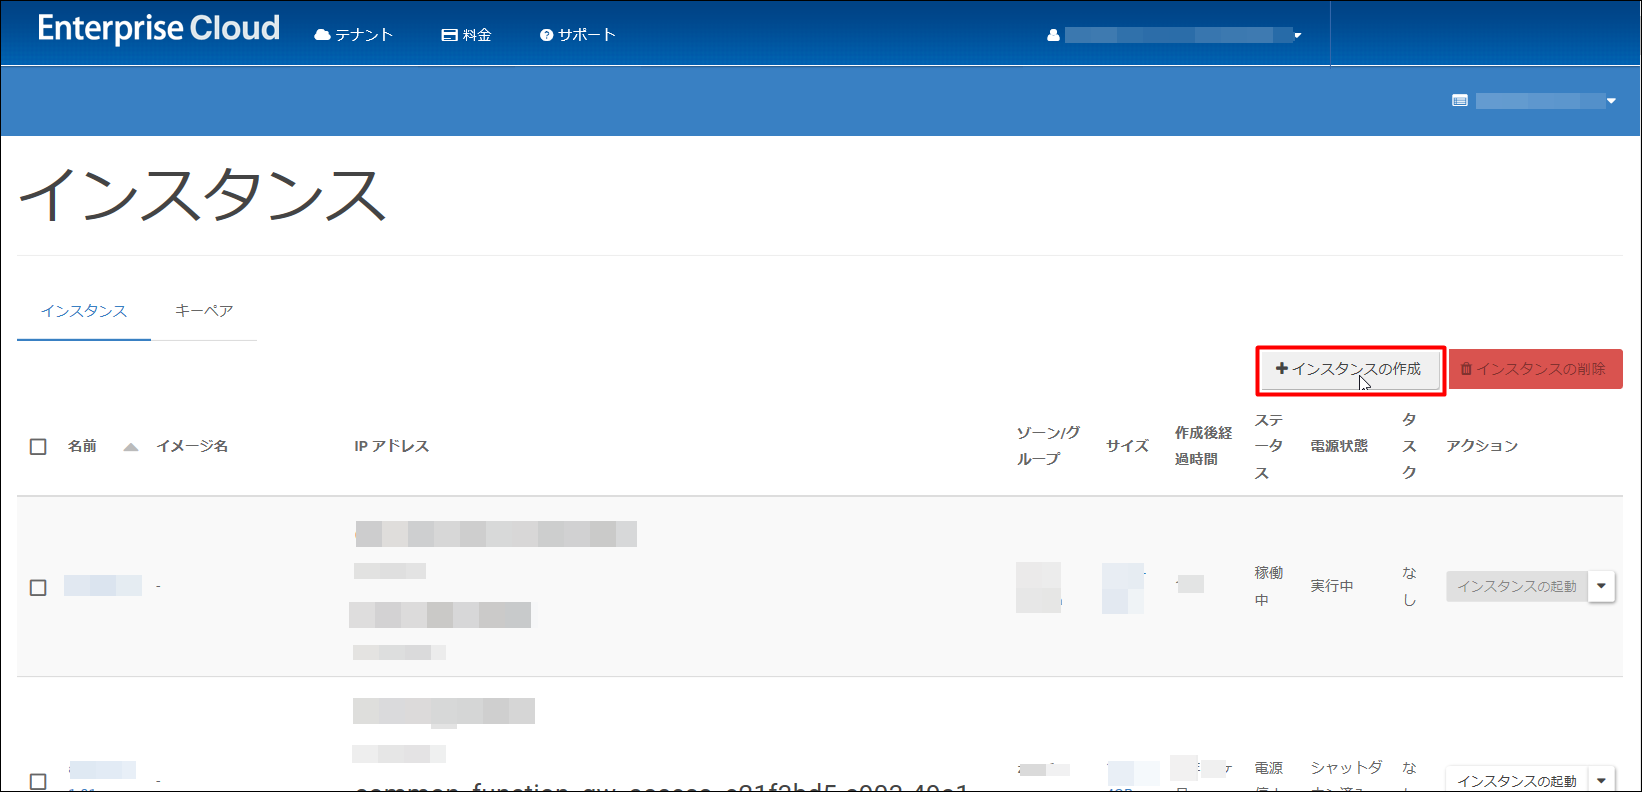Click the イメージ名 column header
The image size is (1642, 792).
pos(192,446)
